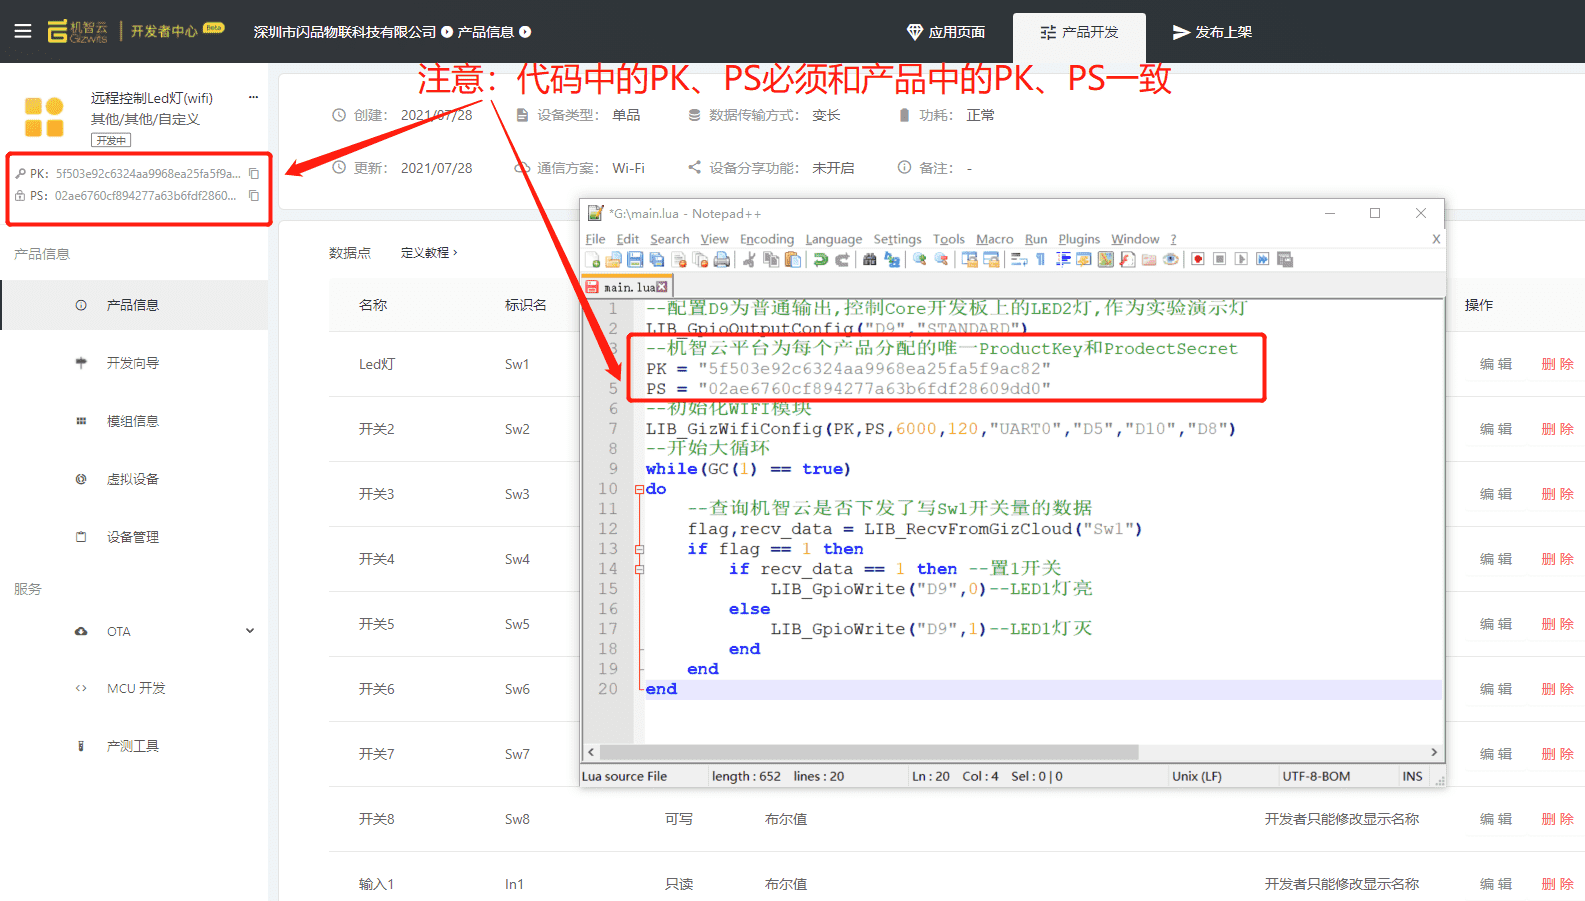Toggle Monitoring eye icon in Notepad++ toolbar
The height and width of the screenshot is (901, 1585).
pyautogui.click(x=1170, y=259)
